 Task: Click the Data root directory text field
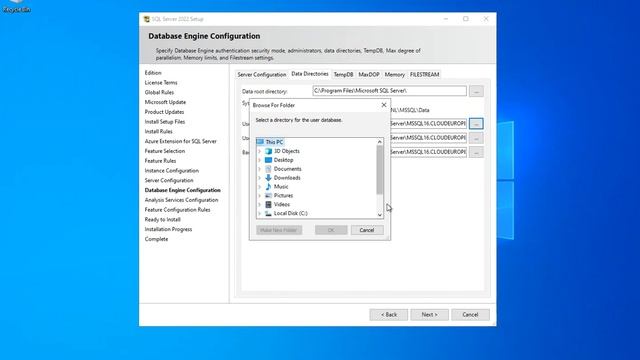[389, 91]
